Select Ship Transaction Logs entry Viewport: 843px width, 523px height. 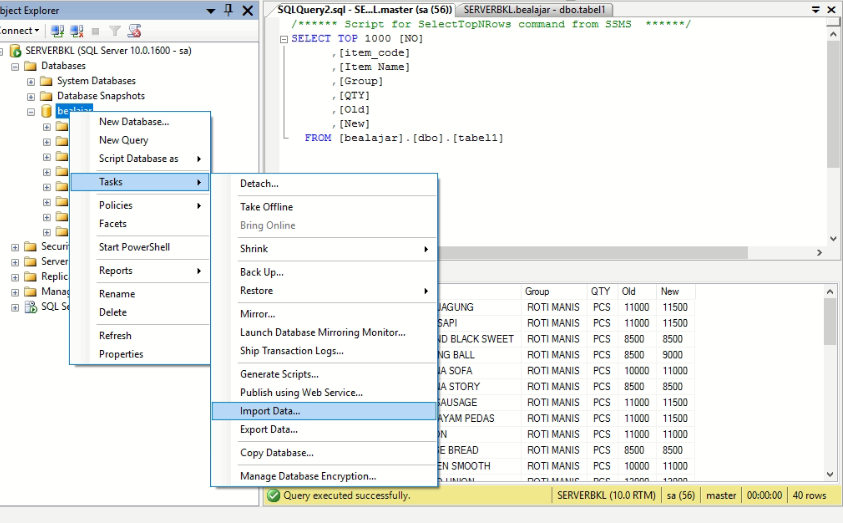pyautogui.click(x=324, y=351)
